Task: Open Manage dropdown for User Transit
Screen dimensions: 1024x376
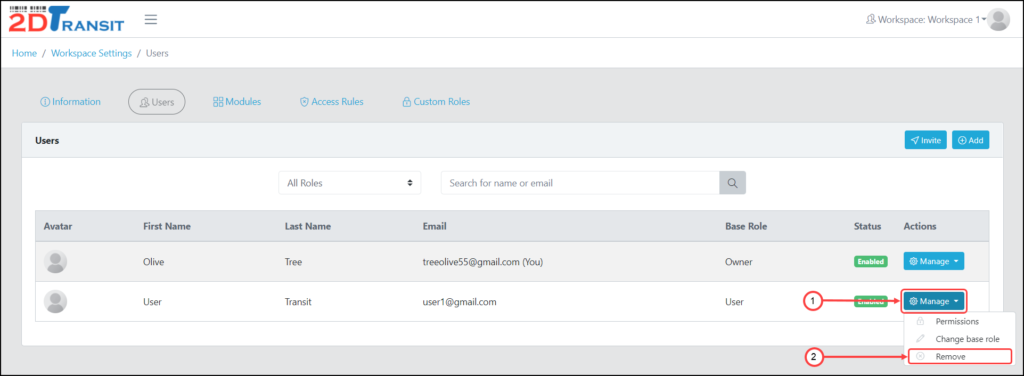Action: point(933,301)
